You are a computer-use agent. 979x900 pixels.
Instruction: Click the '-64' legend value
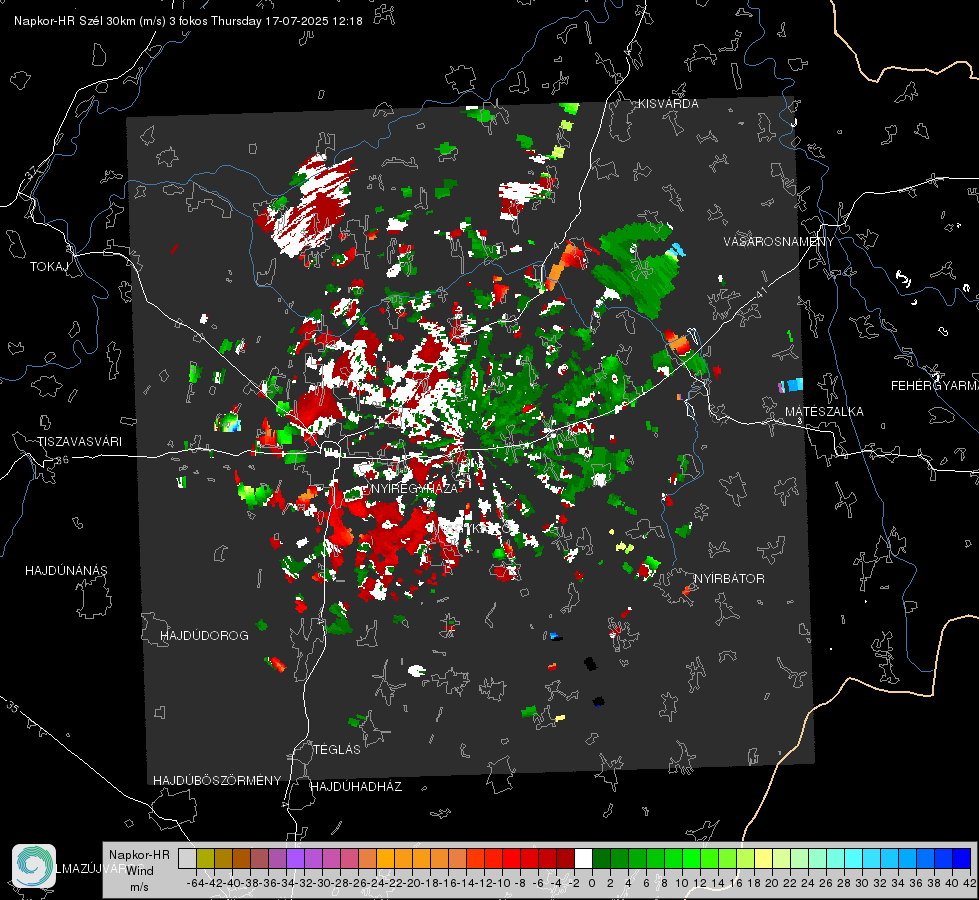click(x=195, y=883)
